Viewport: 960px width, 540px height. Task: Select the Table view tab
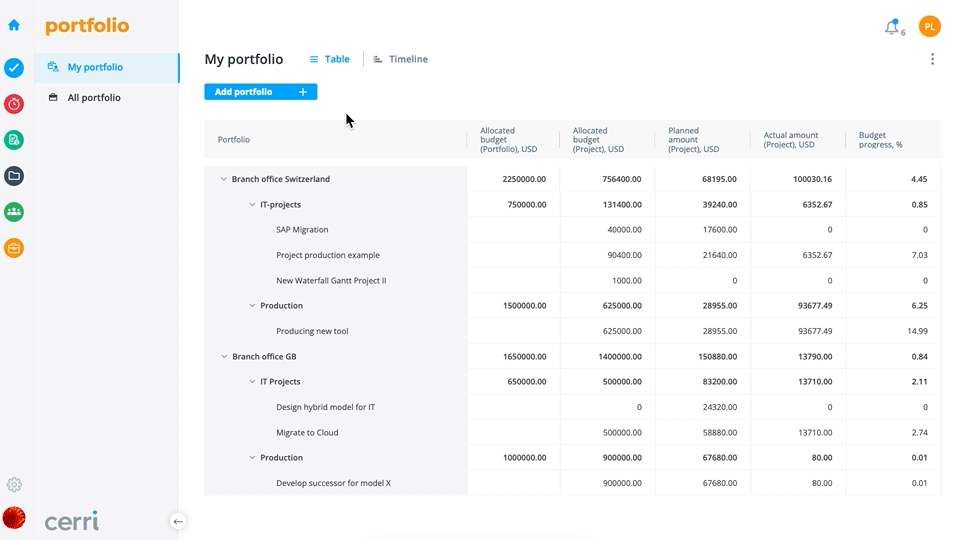pyautogui.click(x=330, y=59)
